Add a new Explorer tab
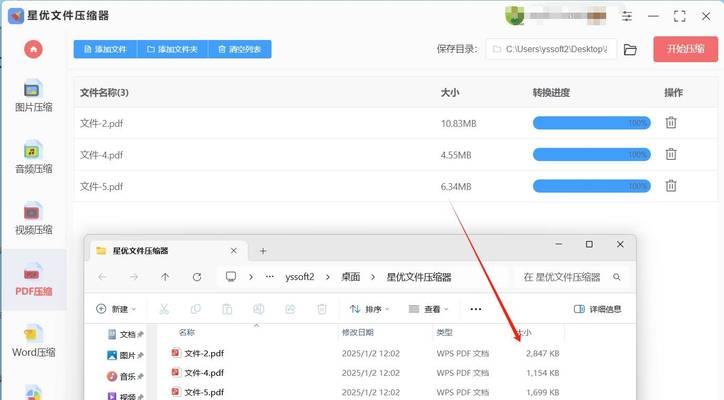The image size is (724, 400). [263, 251]
